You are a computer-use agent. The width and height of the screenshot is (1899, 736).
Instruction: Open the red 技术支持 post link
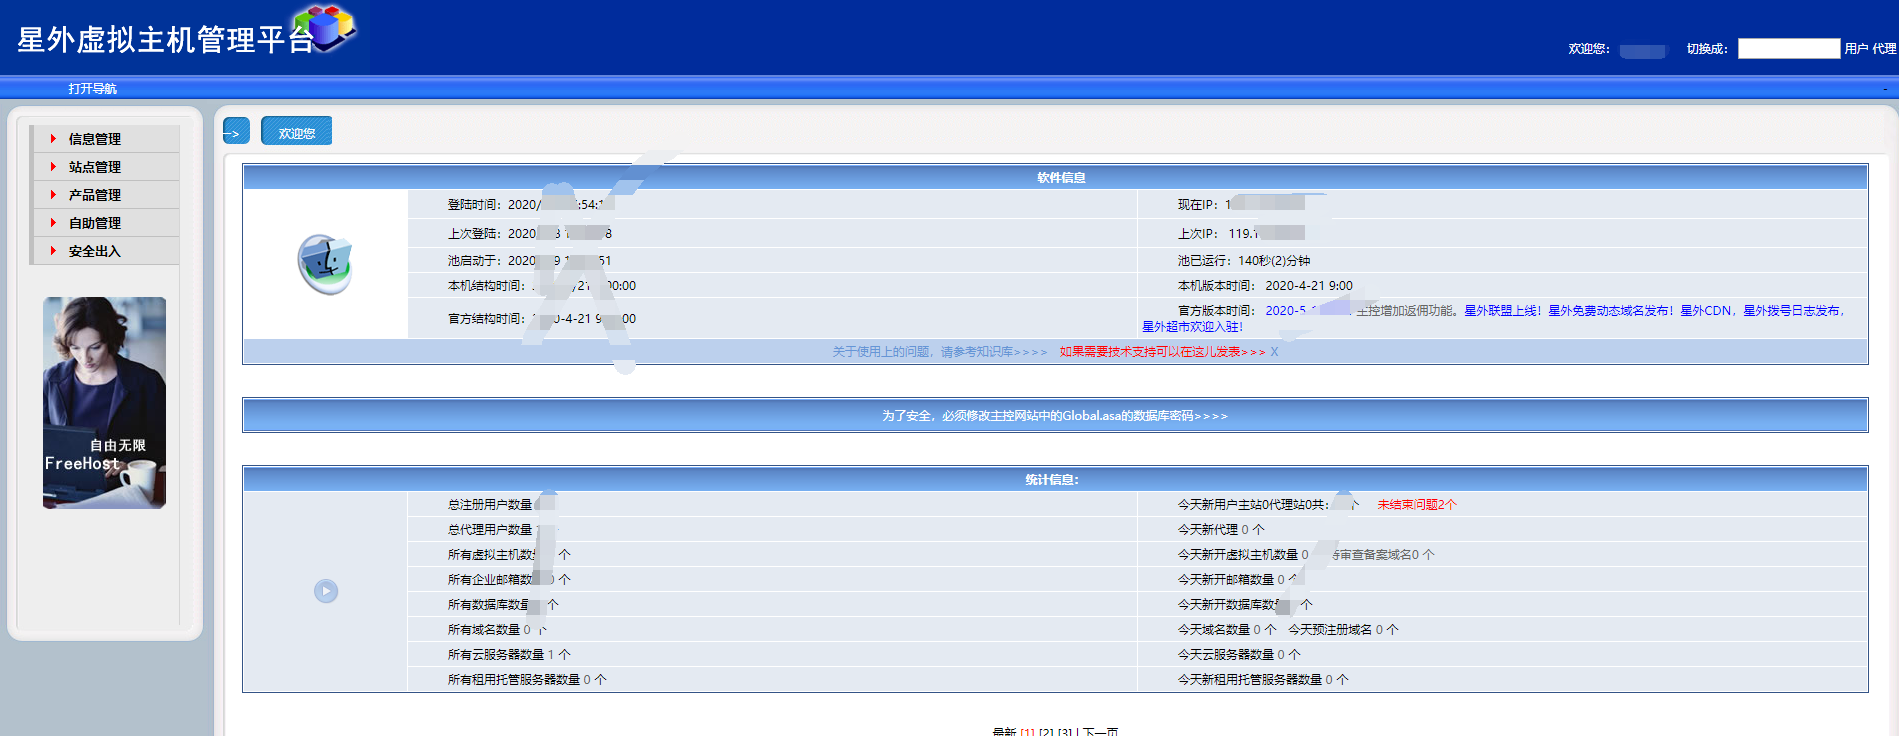(1163, 352)
